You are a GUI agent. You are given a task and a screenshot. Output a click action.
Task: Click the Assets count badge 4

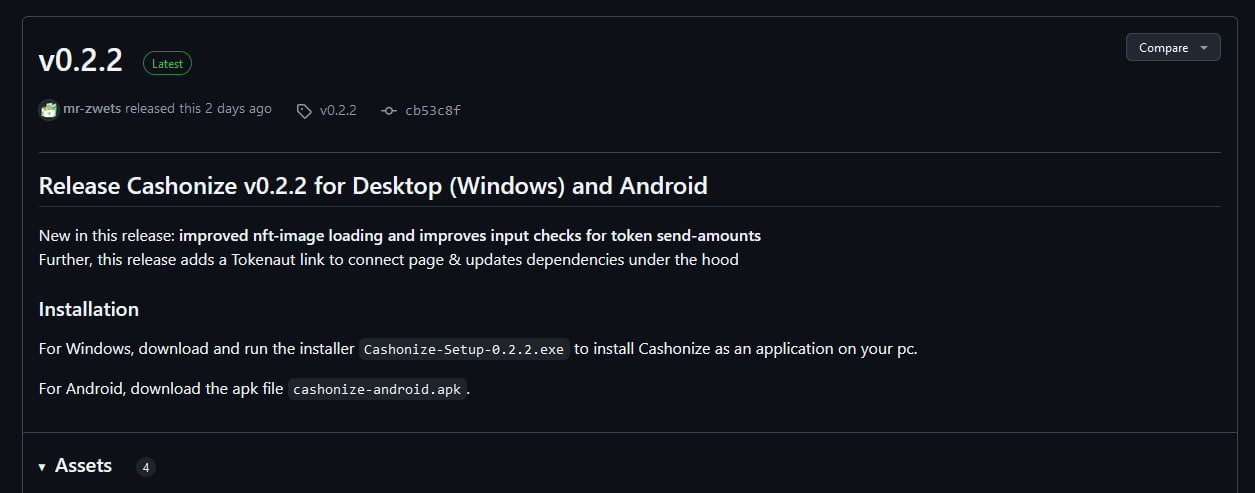coord(146,467)
